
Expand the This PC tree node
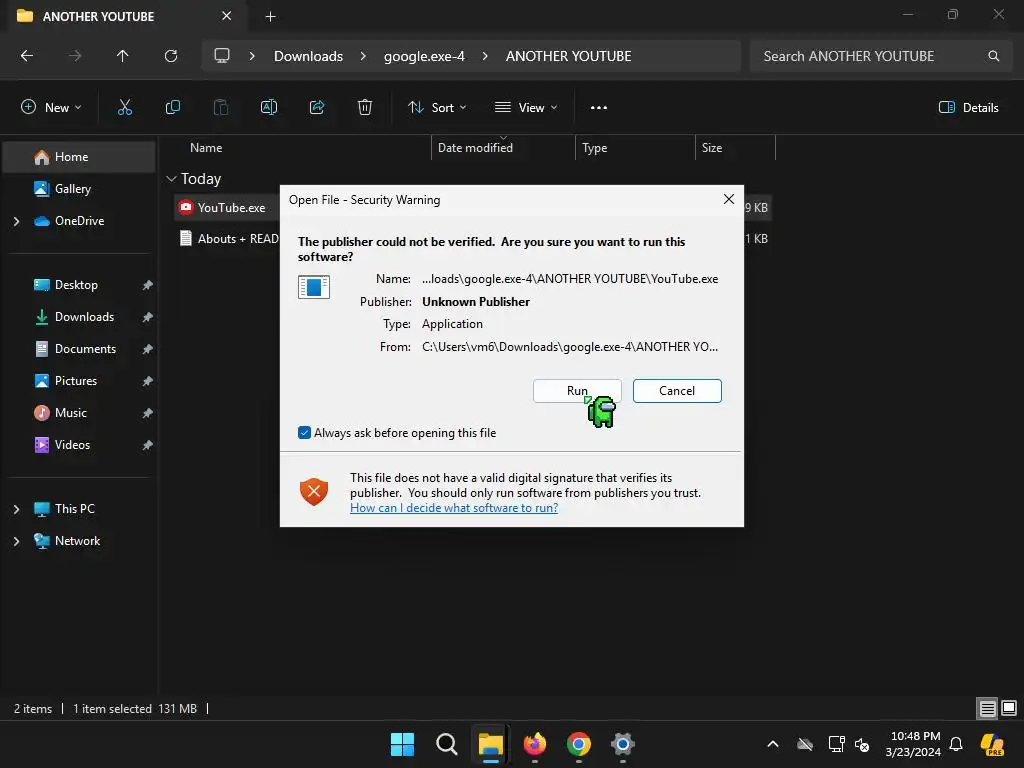16,509
